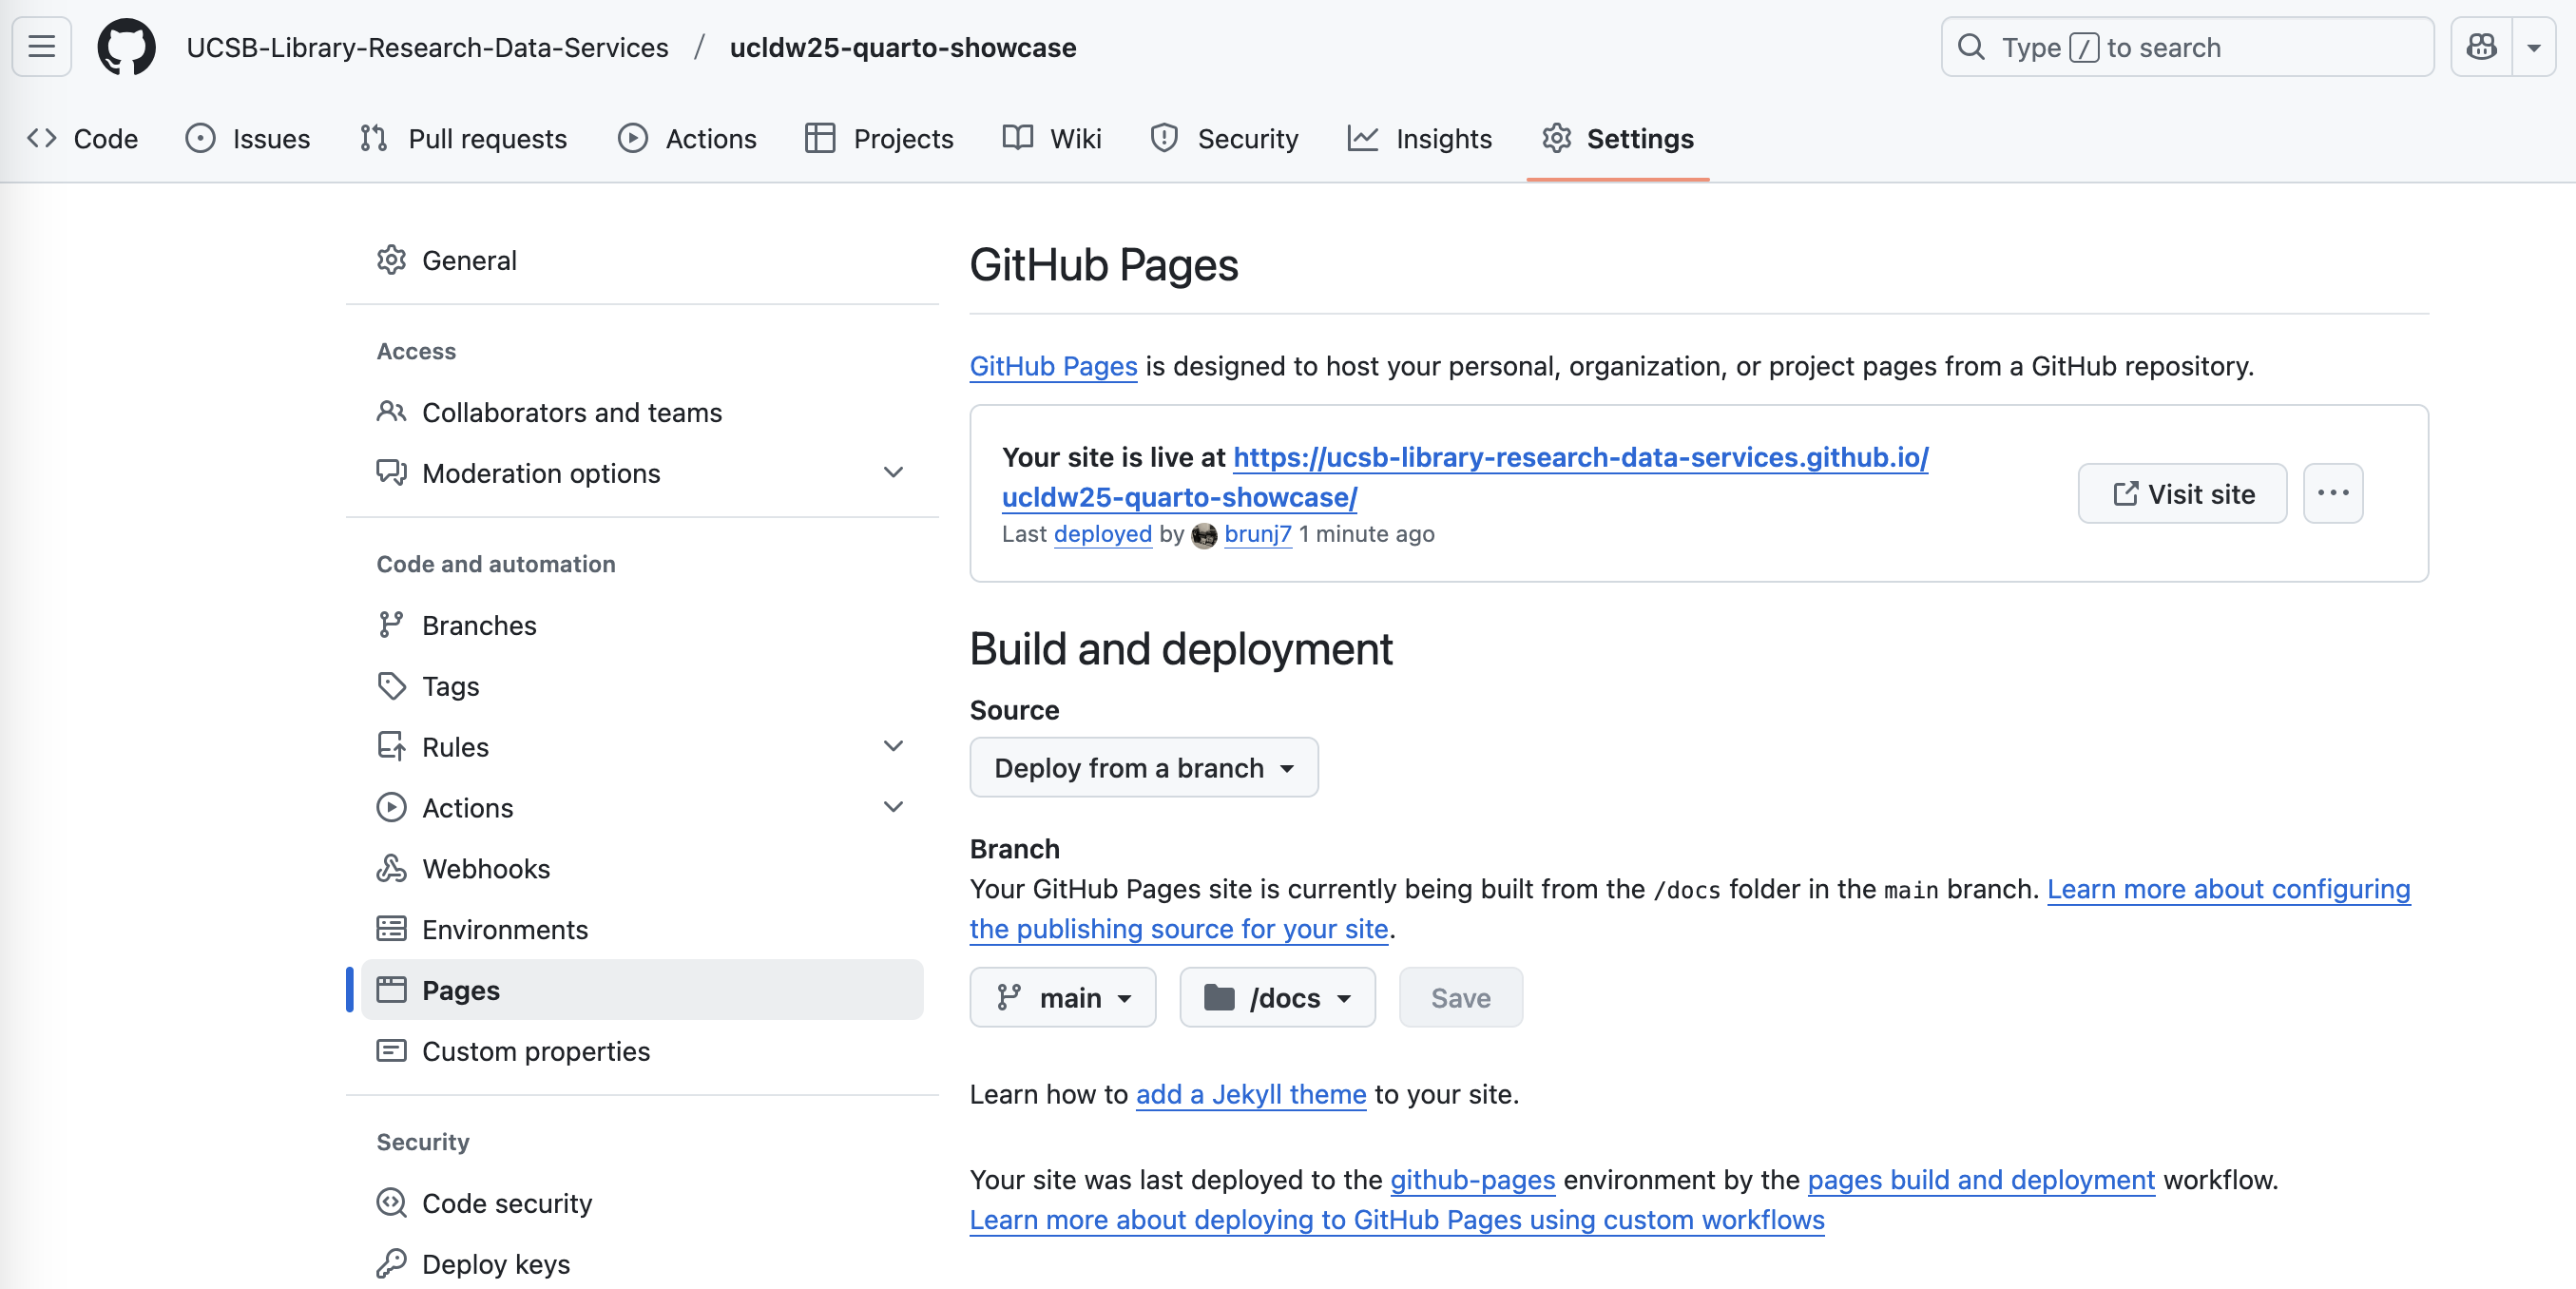Switch to the Insights tab
2576x1289 pixels.
pos(1420,138)
